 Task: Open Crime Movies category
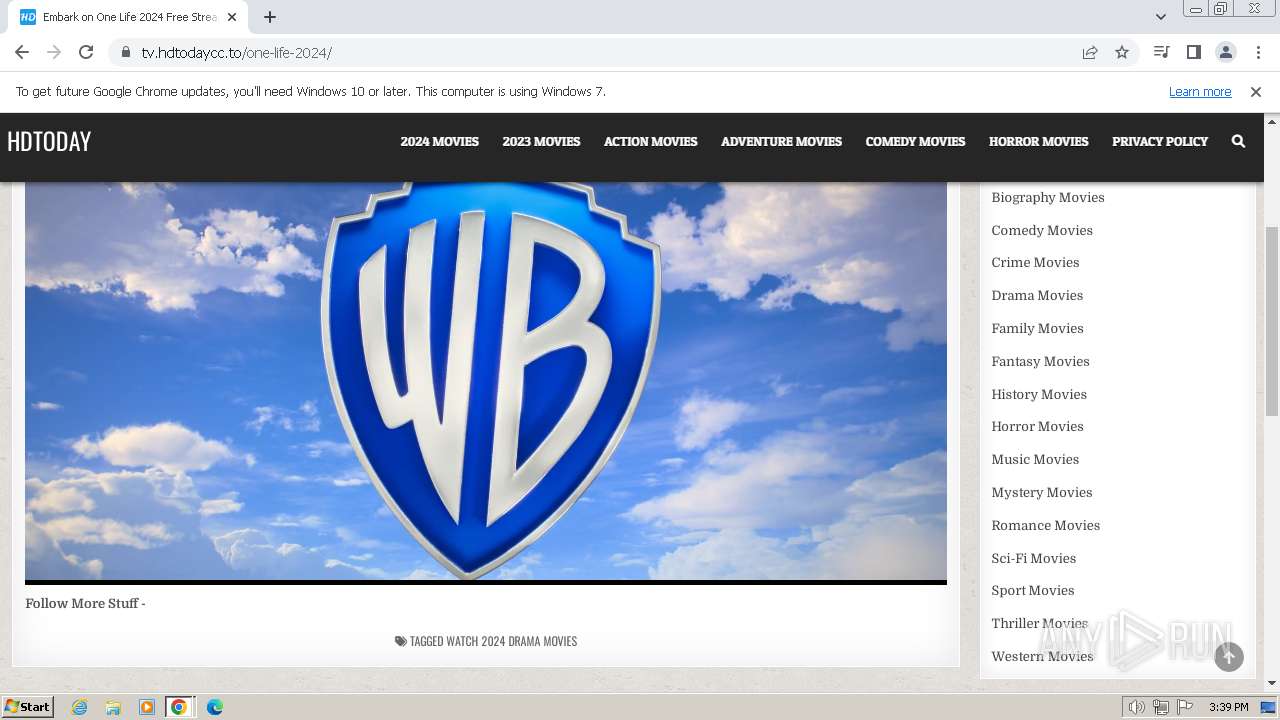pyautogui.click(x=1035, y=263)
